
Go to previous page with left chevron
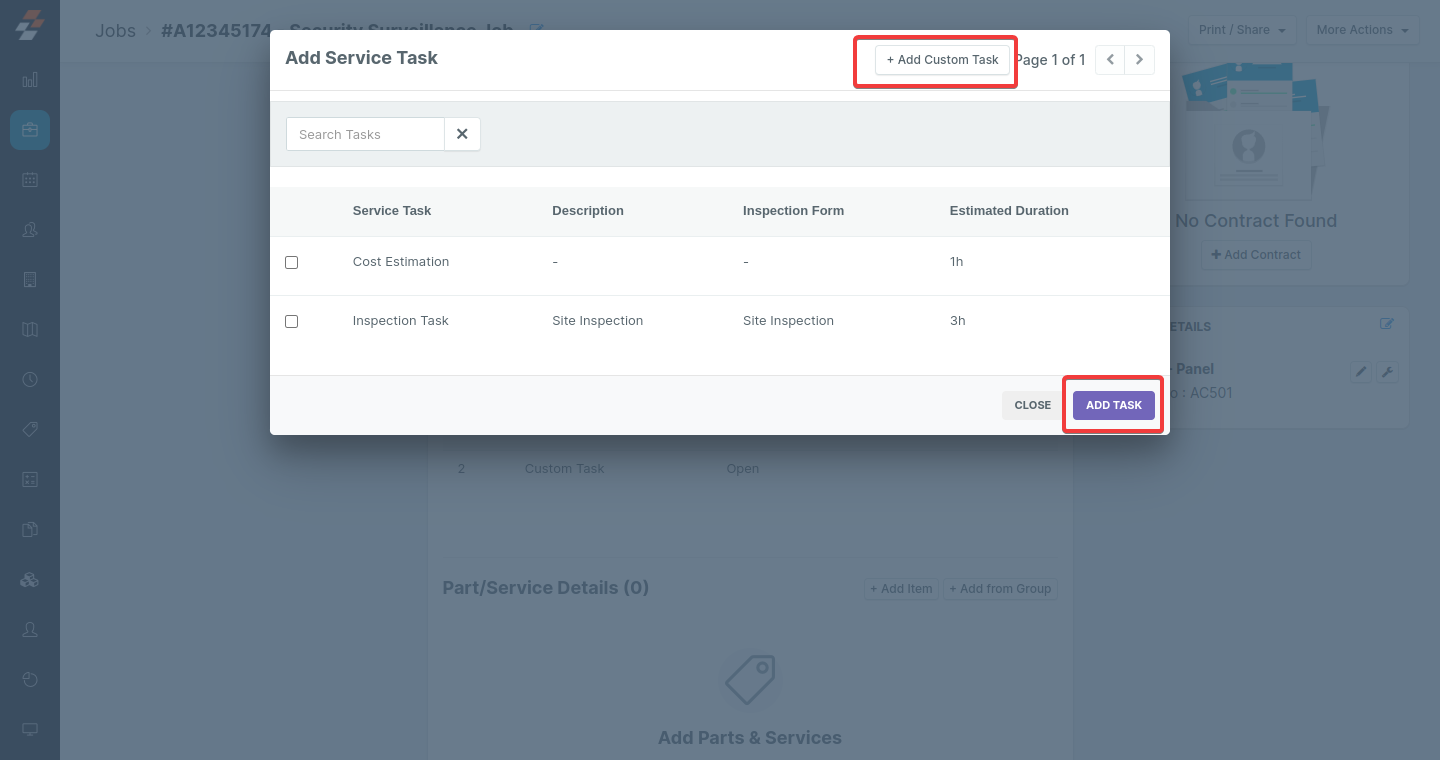pyautogui.click(x=1110, y=60)
